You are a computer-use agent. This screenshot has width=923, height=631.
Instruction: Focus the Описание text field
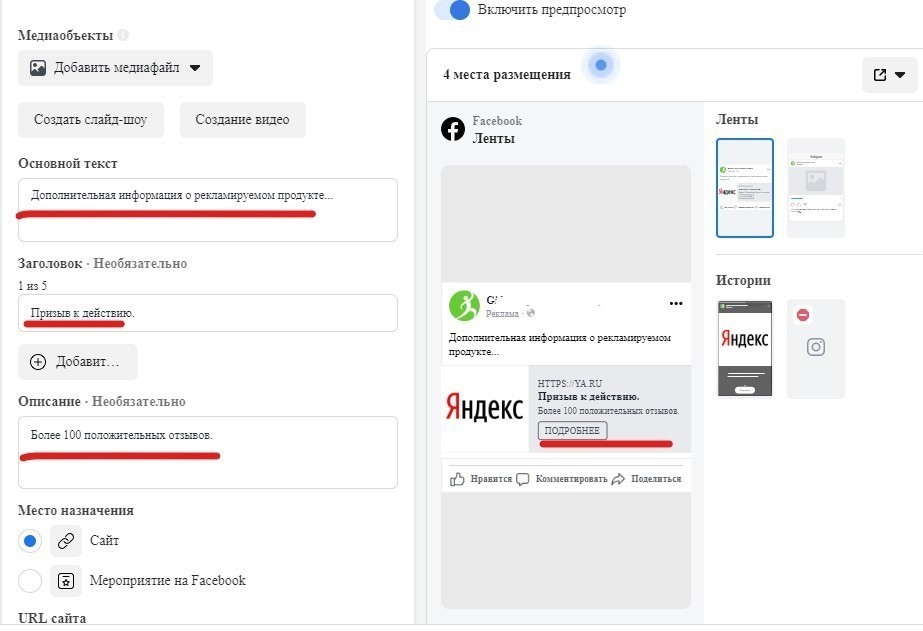[208, 452]
